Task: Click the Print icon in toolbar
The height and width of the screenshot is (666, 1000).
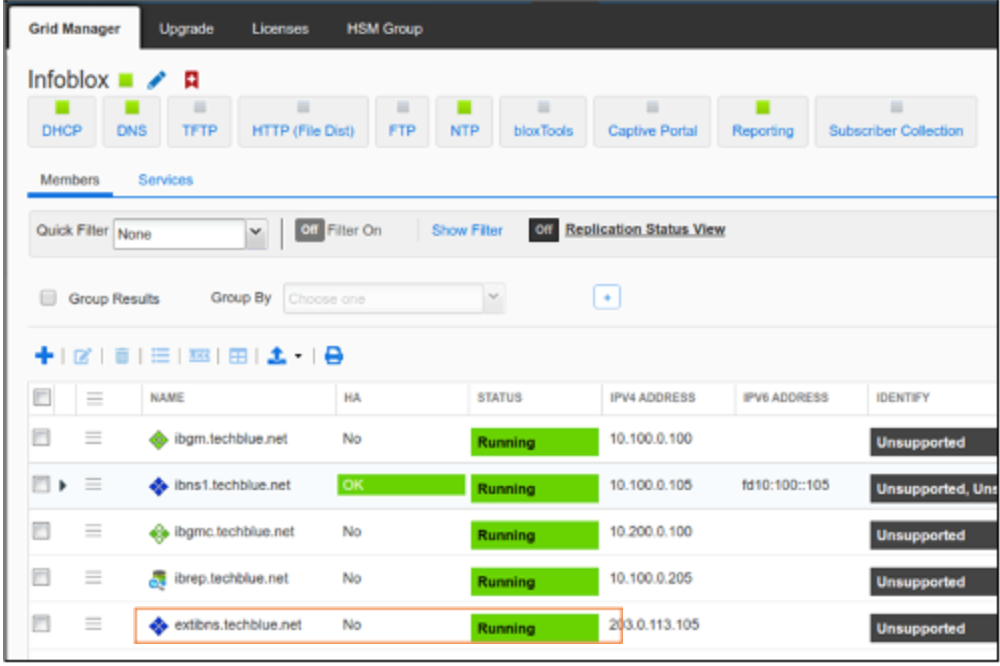Action: 334,355
